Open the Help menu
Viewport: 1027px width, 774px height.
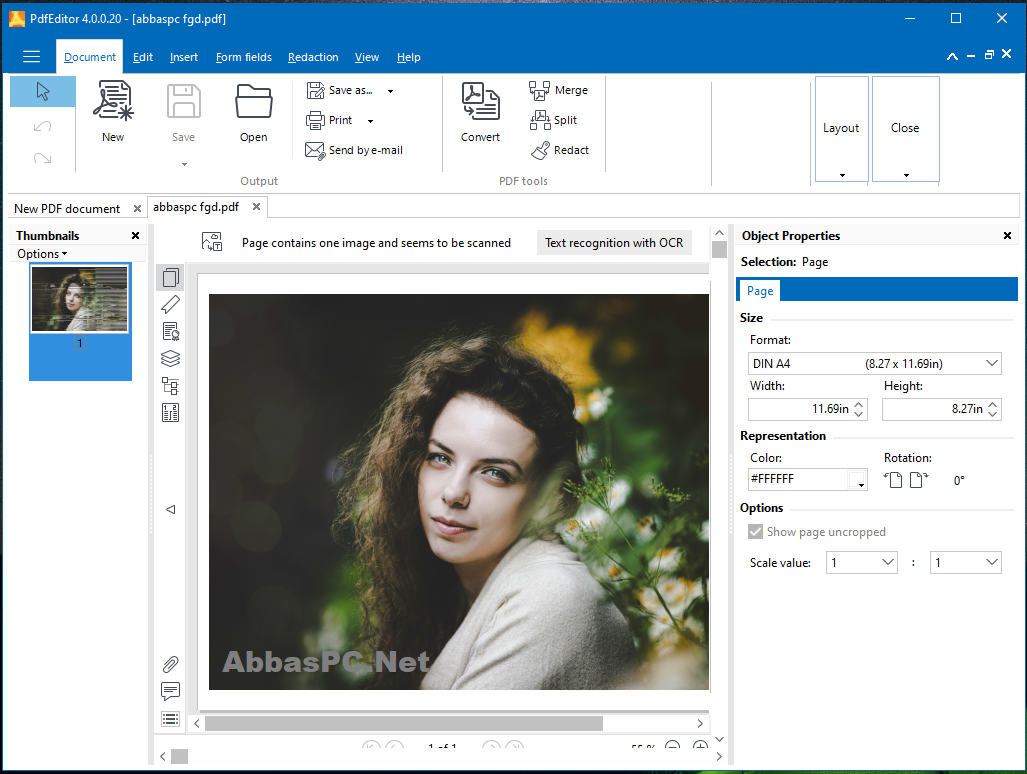pos(409,57)
